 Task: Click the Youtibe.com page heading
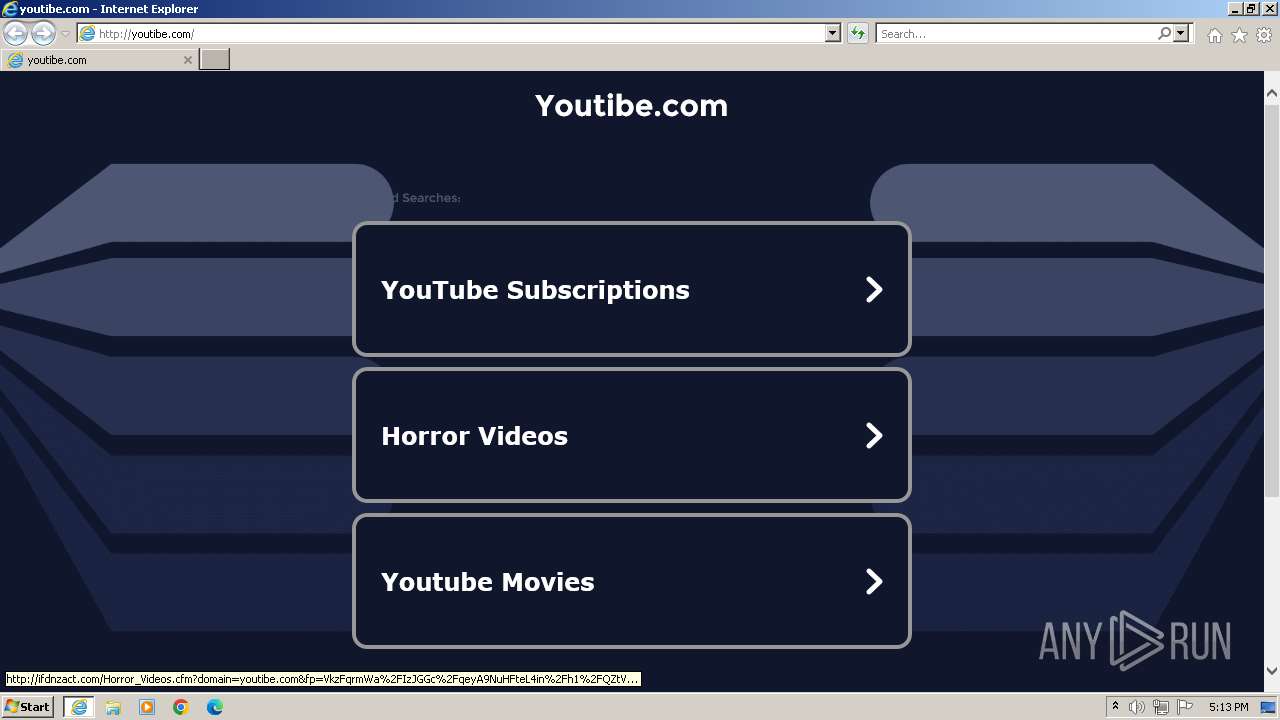631,106
